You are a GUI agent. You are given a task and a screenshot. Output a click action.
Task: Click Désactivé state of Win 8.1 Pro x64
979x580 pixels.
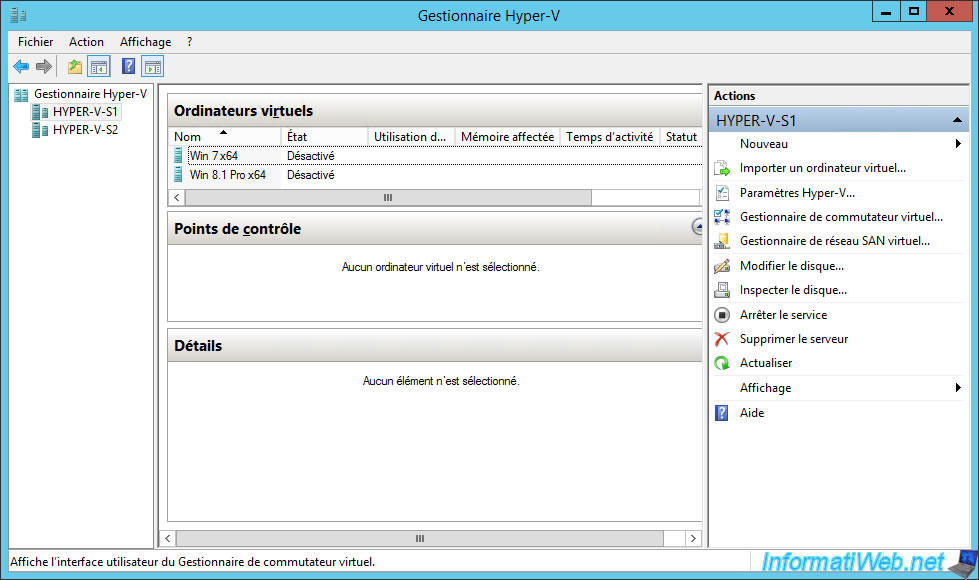311,175
